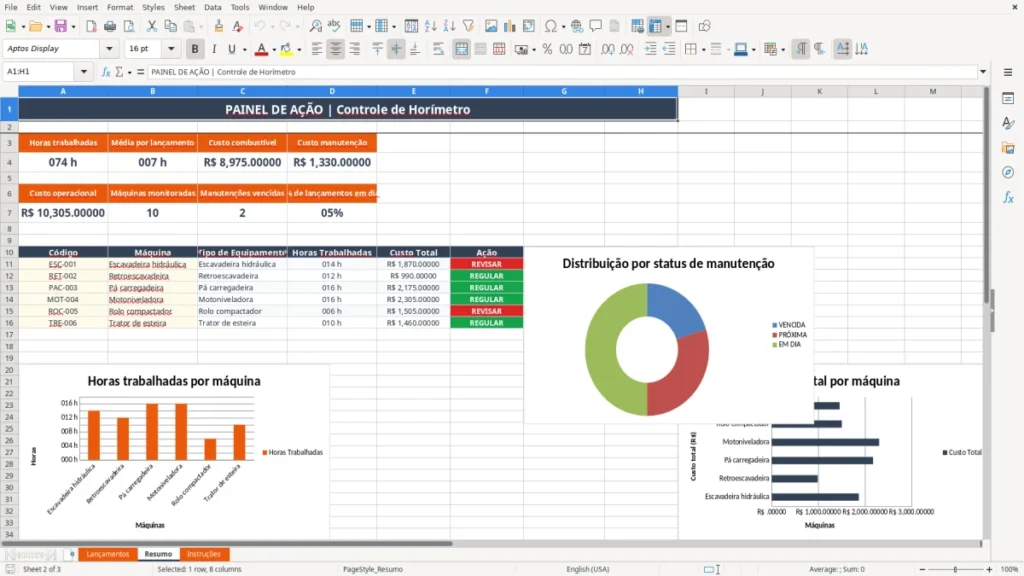Click the Insert Image icon
The height and width of the screenshot is (576, 1024).
[x=491, y=26]
